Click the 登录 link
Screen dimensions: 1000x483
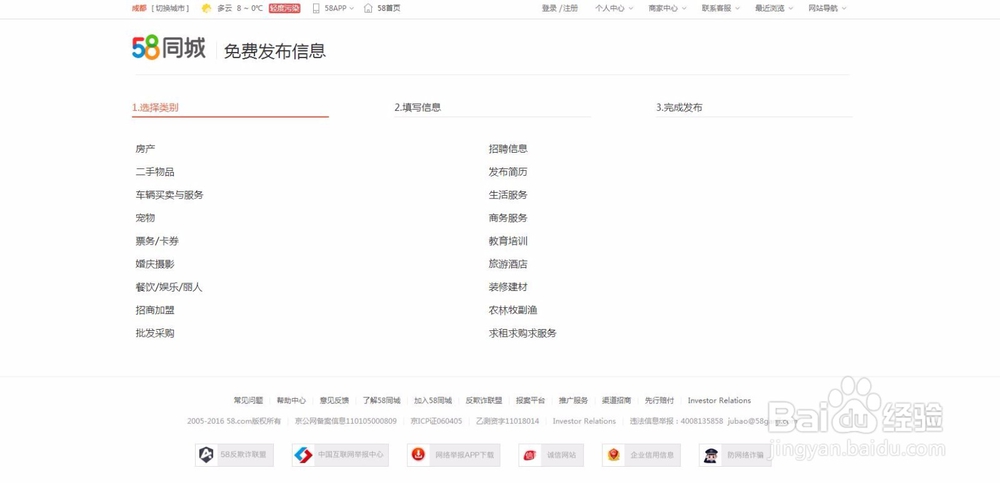coord(549,8)
